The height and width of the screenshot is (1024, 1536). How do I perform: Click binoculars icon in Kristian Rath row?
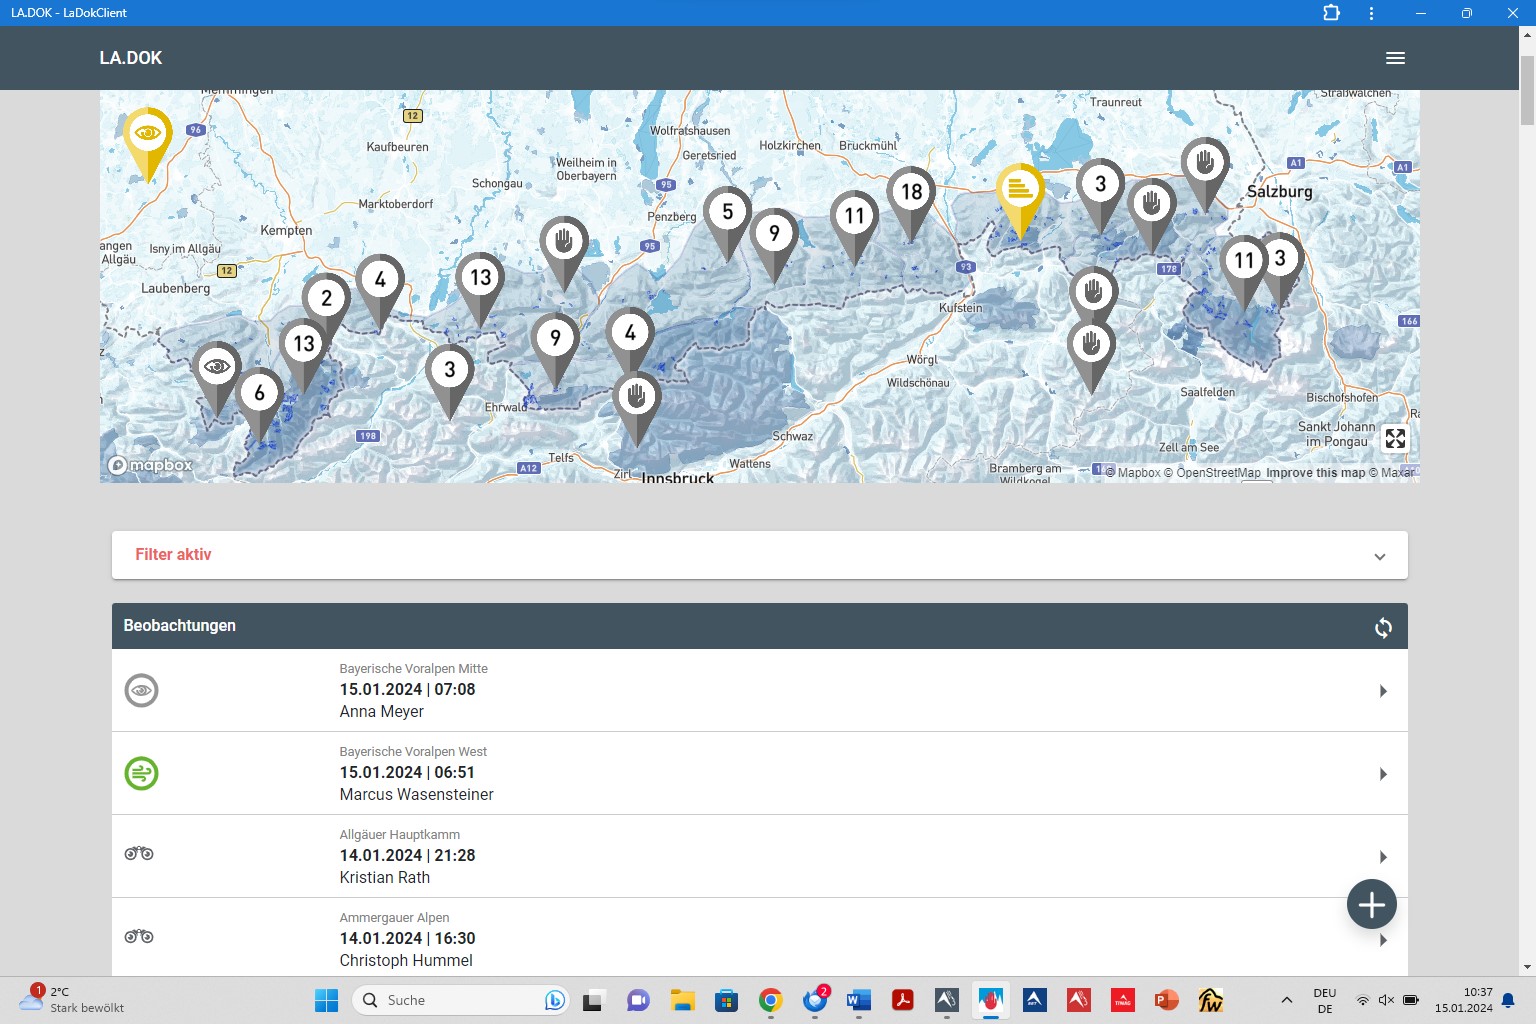(139, 853)
